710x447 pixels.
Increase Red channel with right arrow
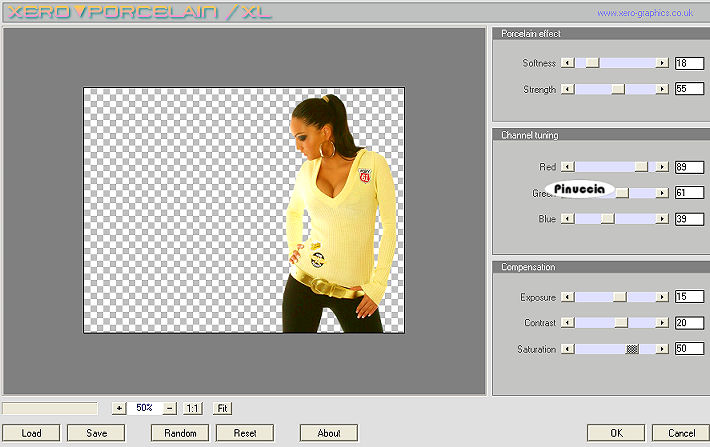click(x=662, y=167)
